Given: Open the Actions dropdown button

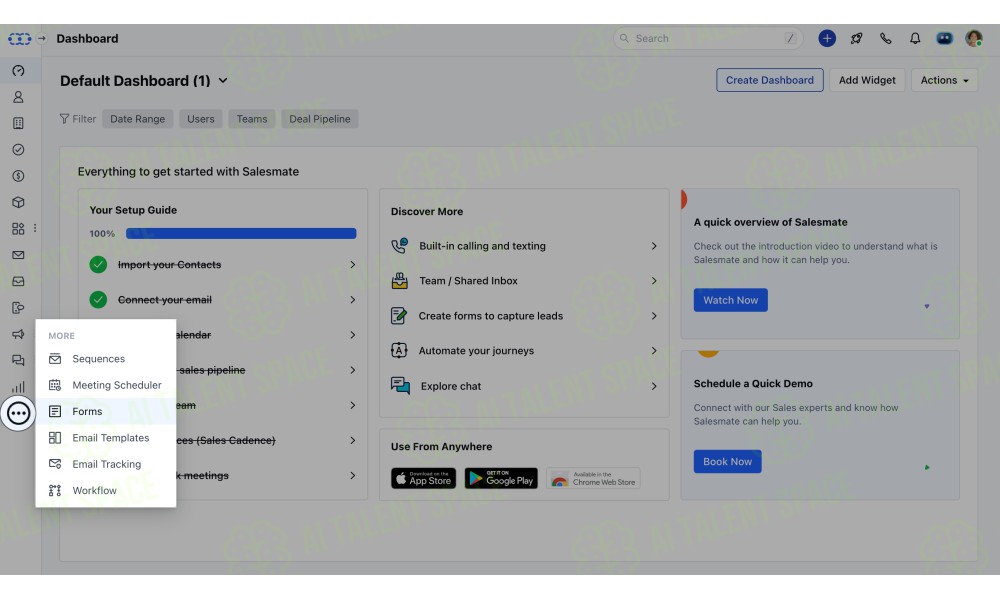Looking at the screenshot, I should coord(944,80).
